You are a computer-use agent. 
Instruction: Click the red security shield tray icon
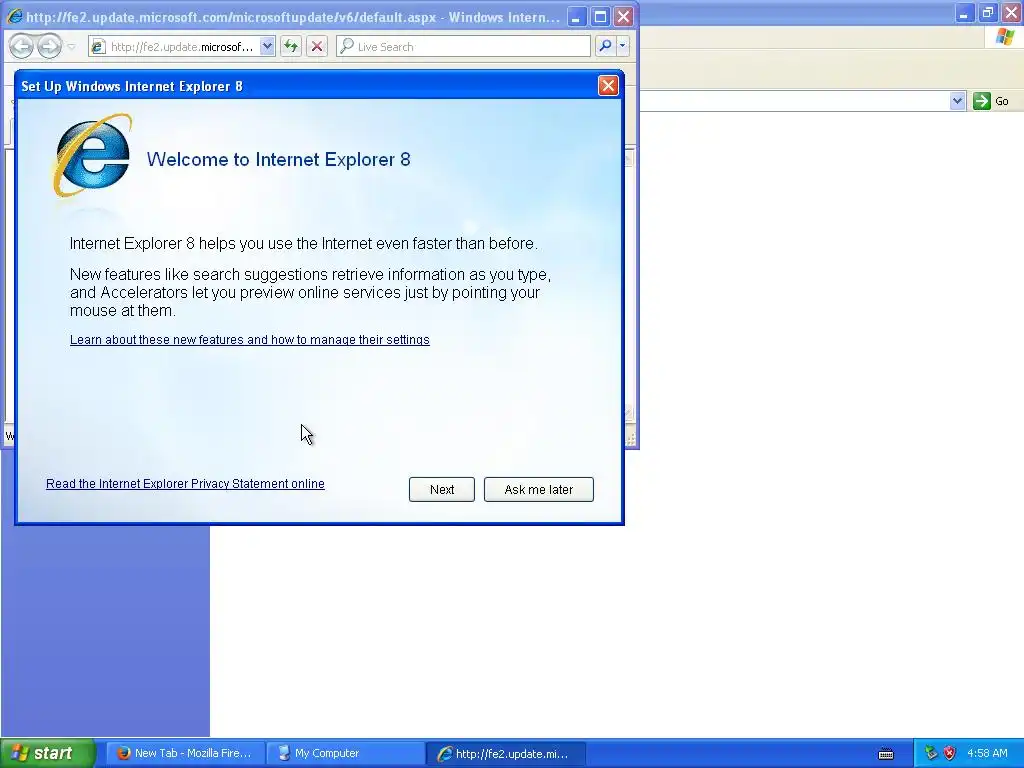[x=950, y=753]
